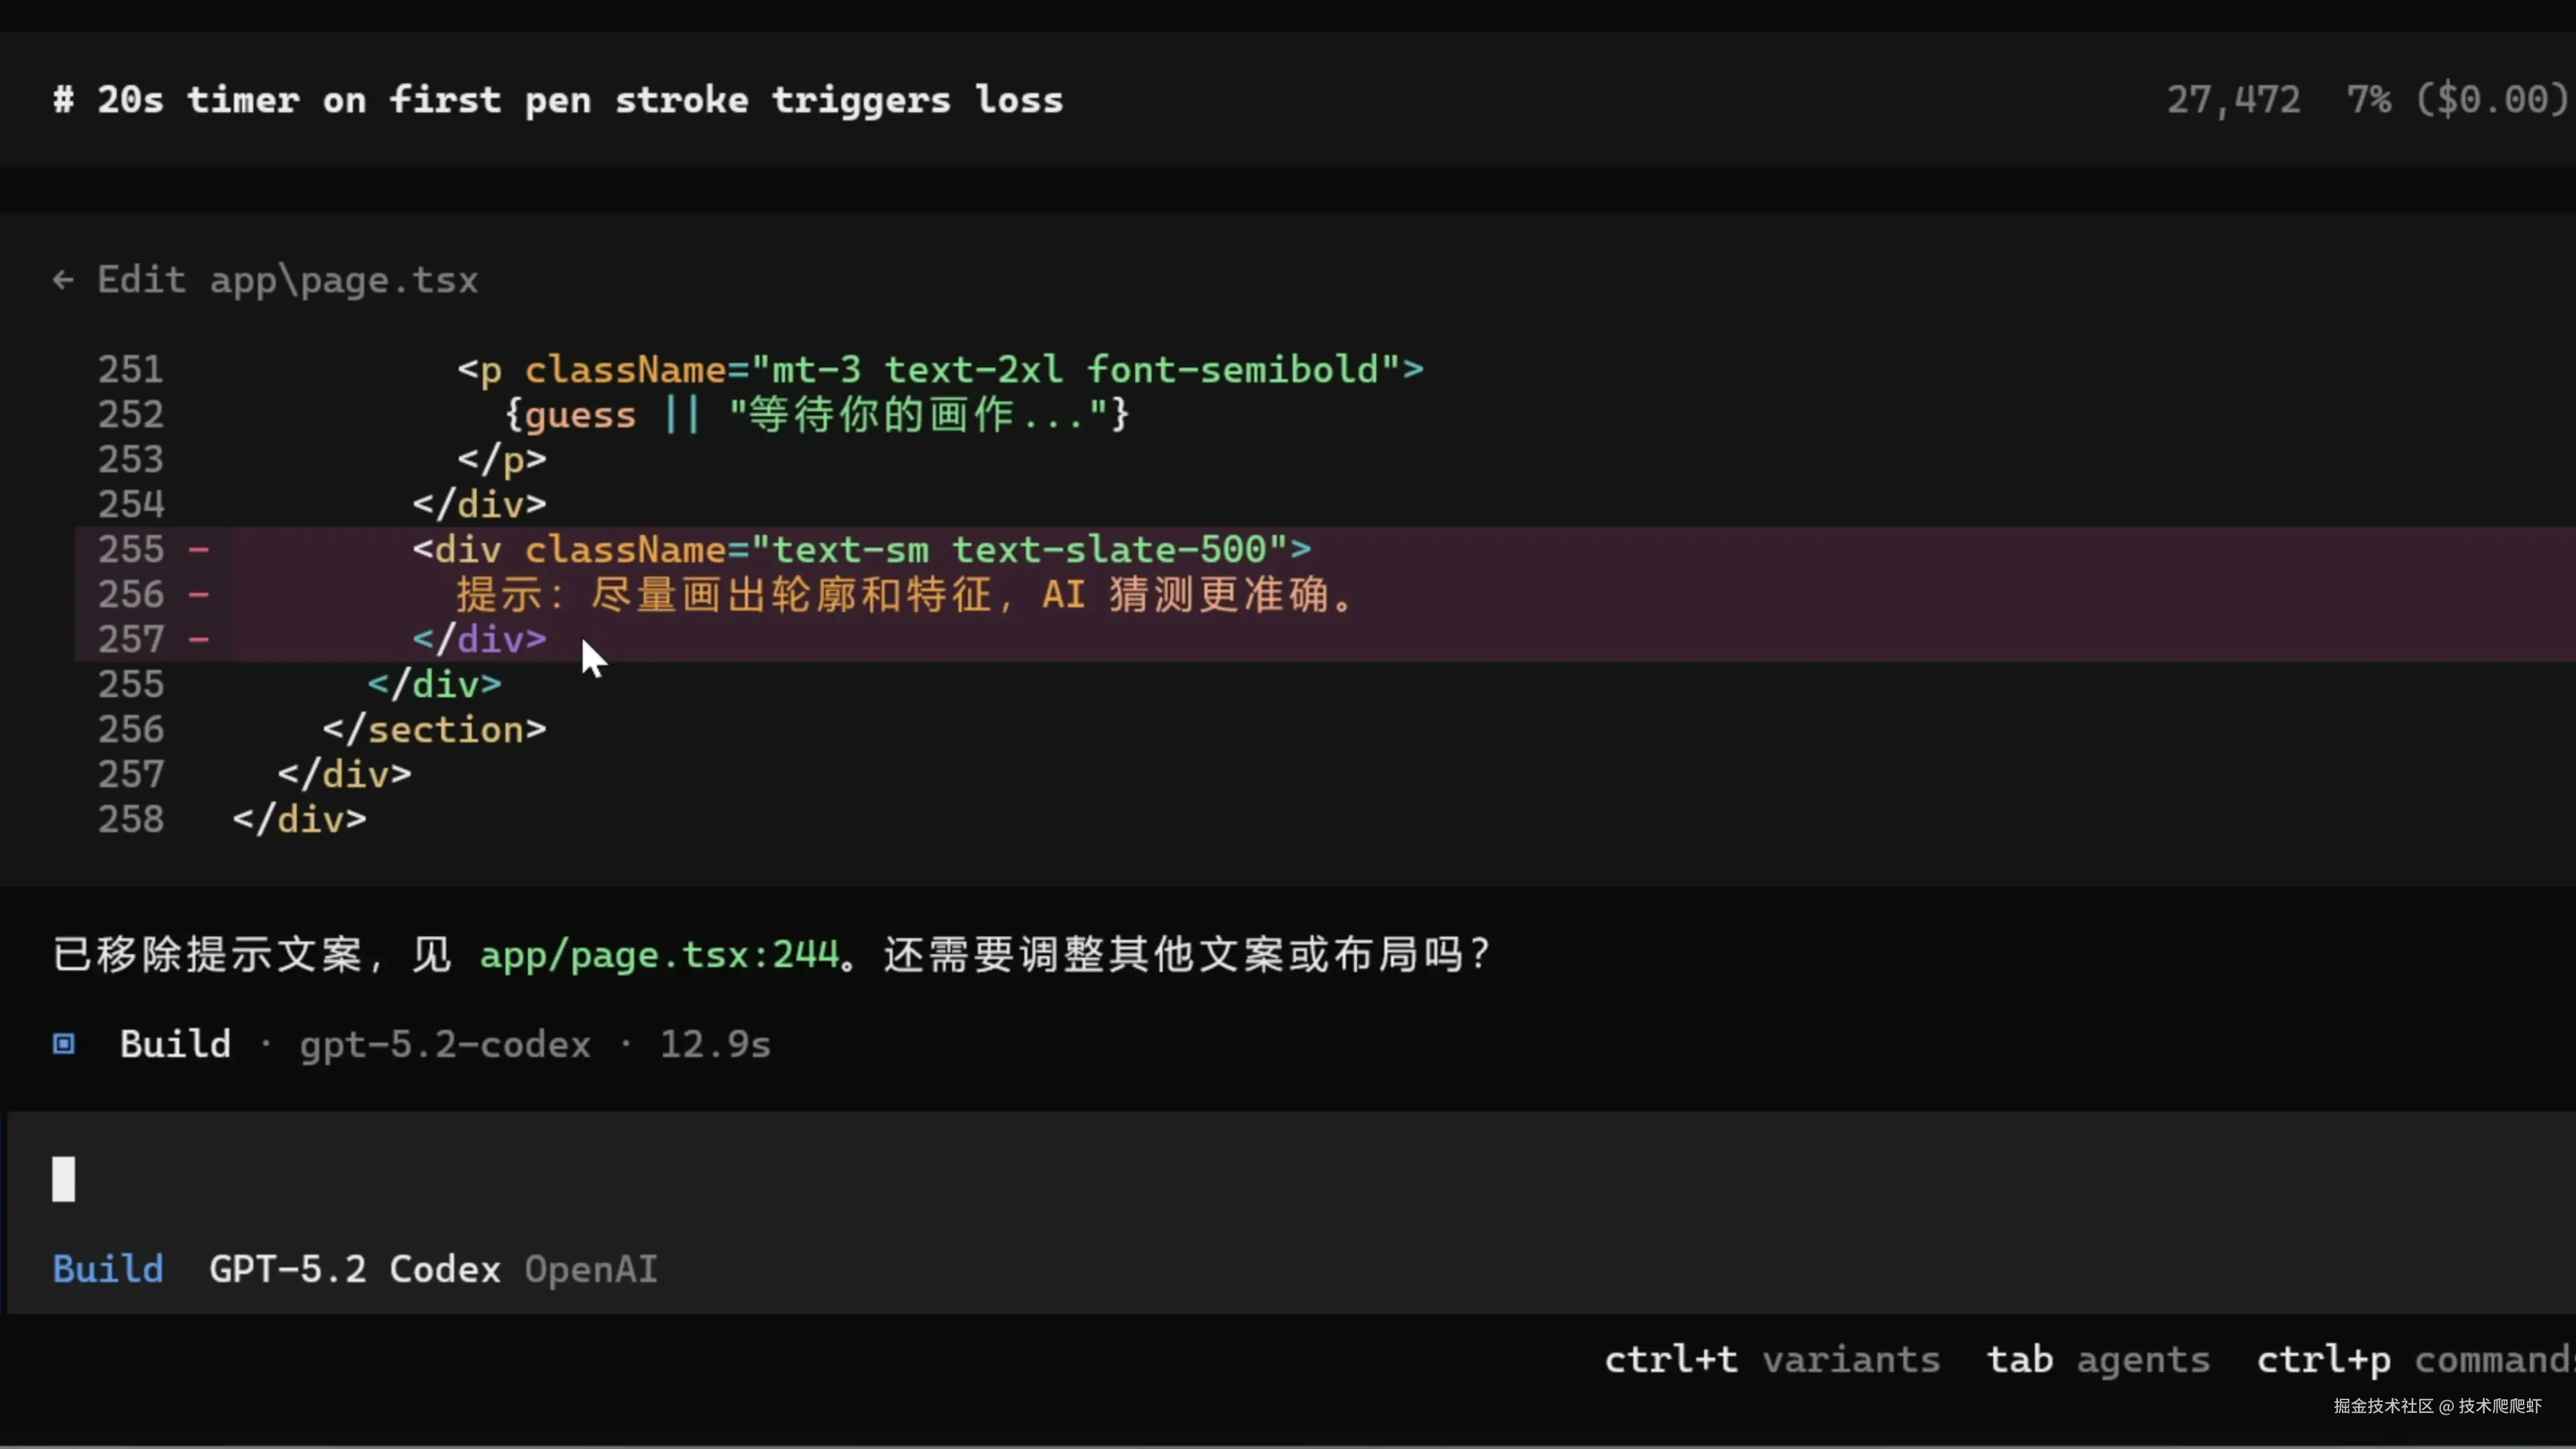Click the tab agents shortcut hint
The width and height of the screenshot is (2576, 1449).
click(x=2097, y=1360)
